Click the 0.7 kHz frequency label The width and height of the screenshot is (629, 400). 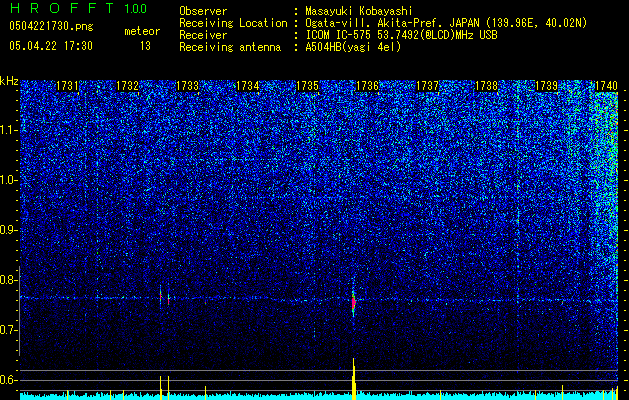9,330
